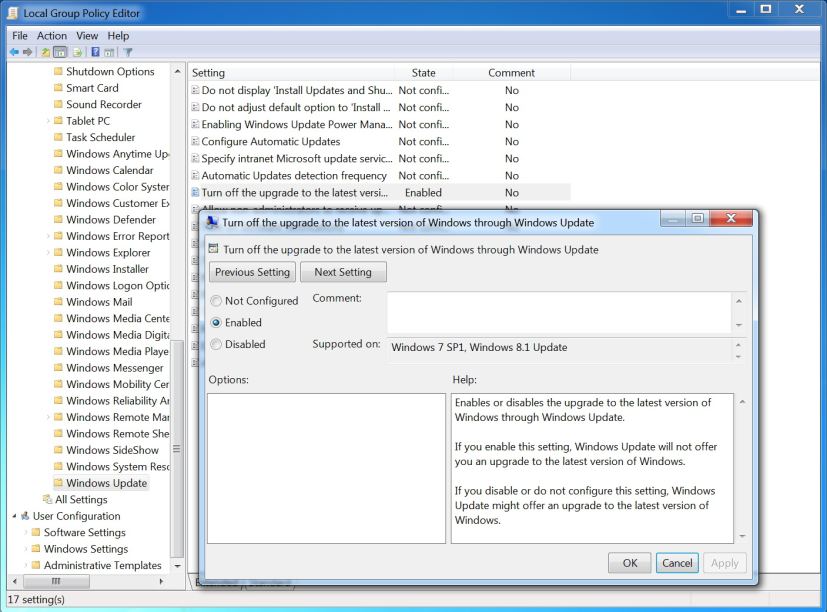827x612 pixels.
Task: Open the Help menu
Action: point(118,35)
